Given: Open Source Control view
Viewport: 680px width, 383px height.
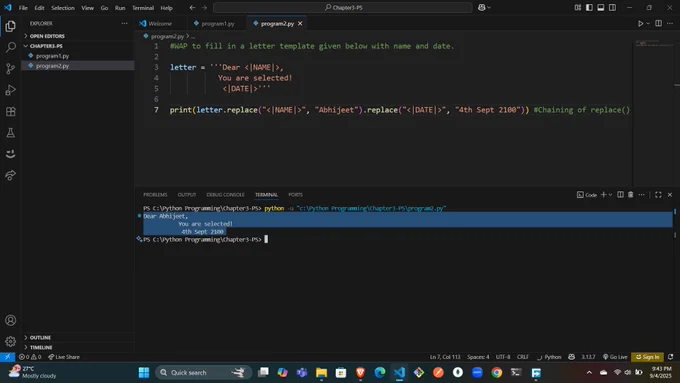Looking at the screenshot, I should tap(10, 69).
